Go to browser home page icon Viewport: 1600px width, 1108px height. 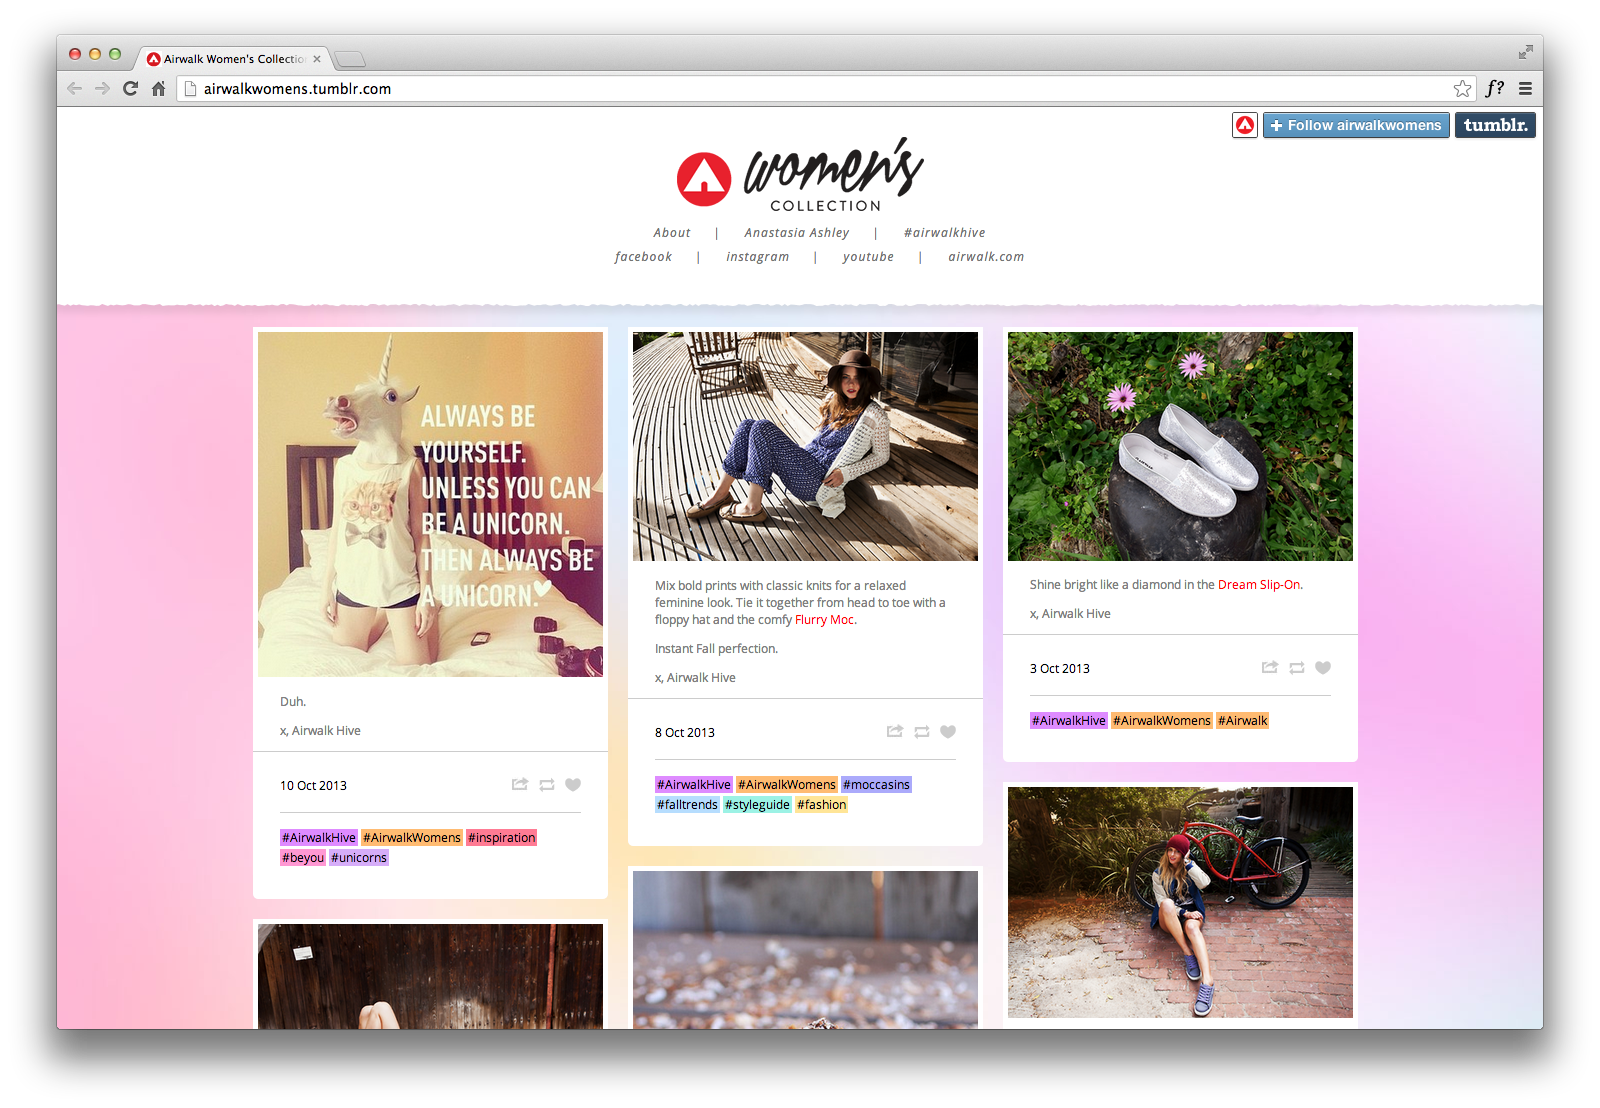tap(158, 88)
